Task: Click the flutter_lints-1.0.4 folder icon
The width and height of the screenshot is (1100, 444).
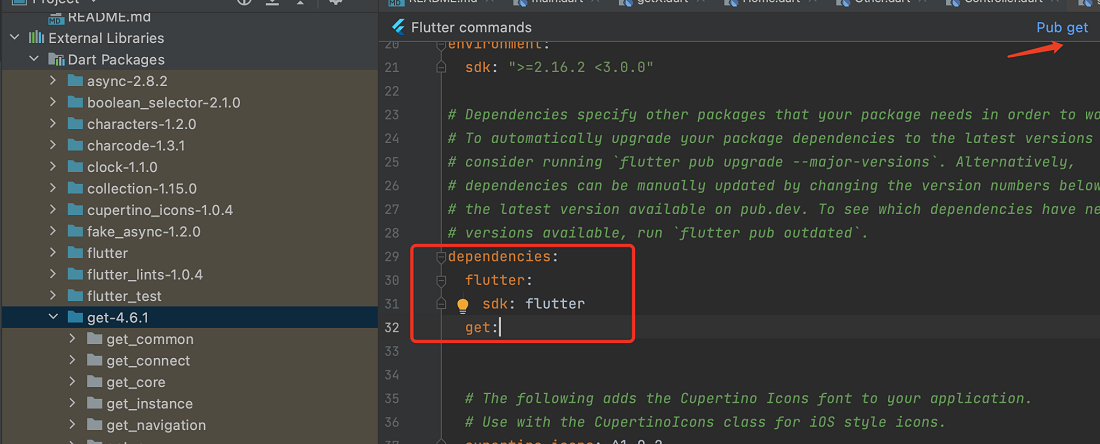Action: click(75, 274)
